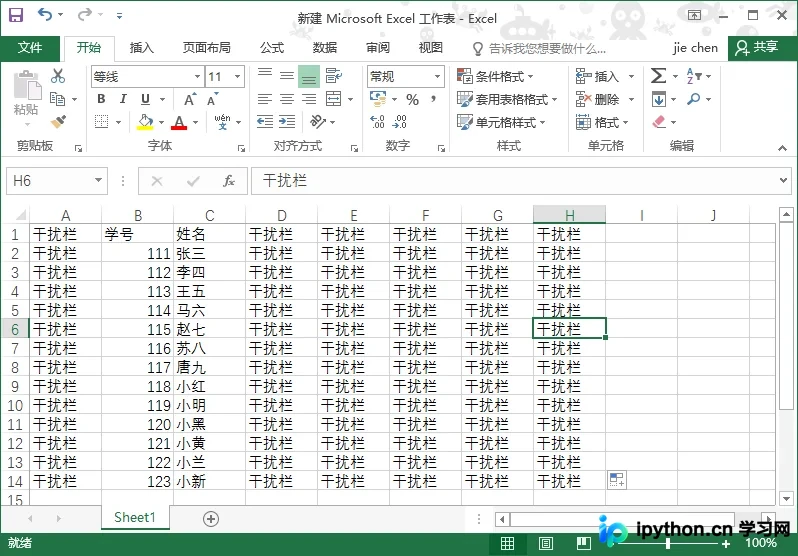The width and height of the screenshot is (798, 556).
Task: Click the Cut scissors icon
Action: 58,76
